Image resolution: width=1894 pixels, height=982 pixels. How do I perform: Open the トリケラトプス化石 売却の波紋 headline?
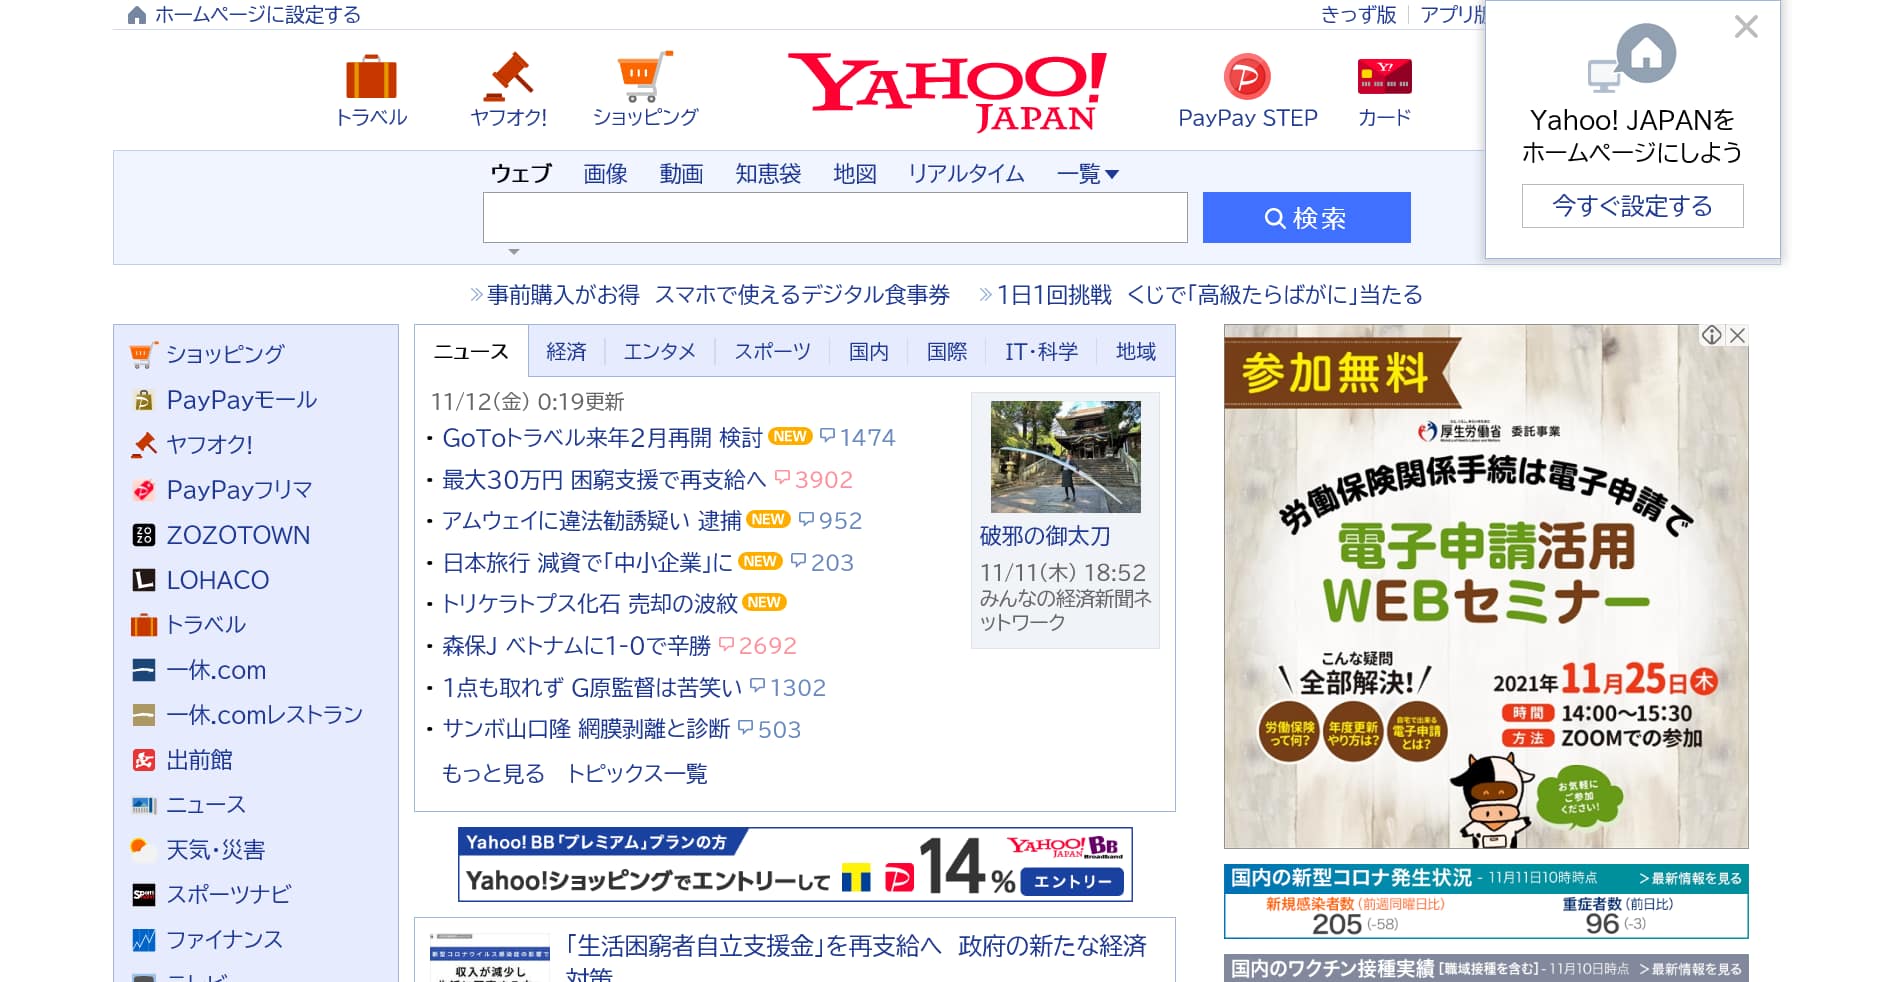590,604
